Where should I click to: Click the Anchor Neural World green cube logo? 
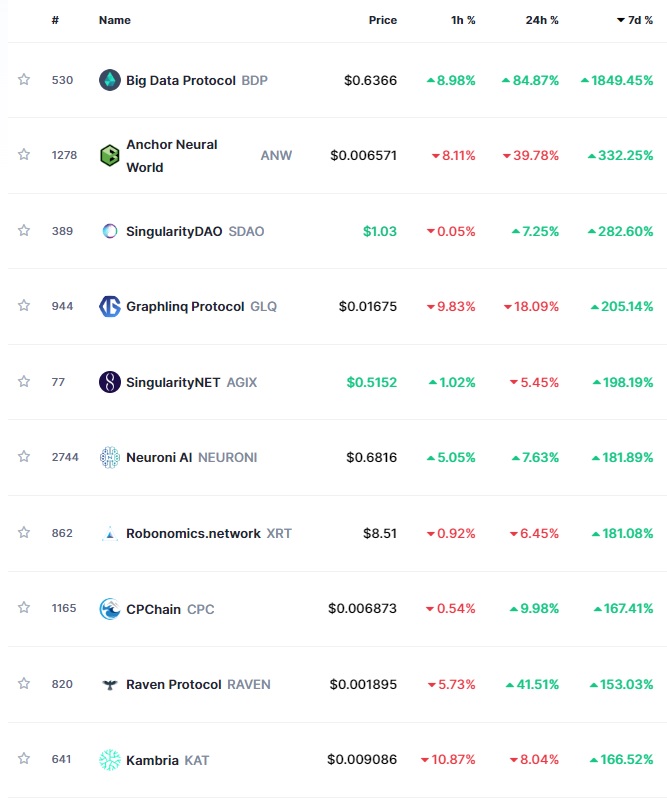coord(110,155)
